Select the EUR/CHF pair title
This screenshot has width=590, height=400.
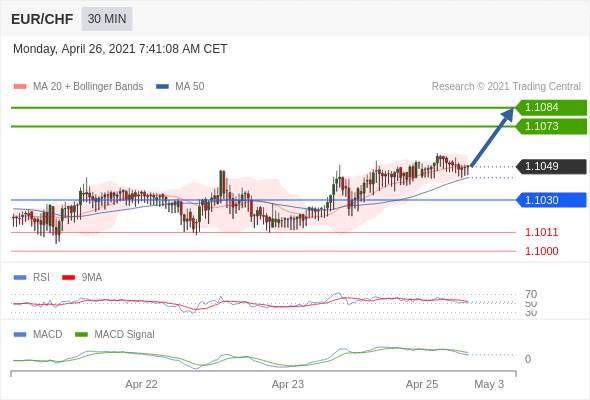[x=42, y=19]
